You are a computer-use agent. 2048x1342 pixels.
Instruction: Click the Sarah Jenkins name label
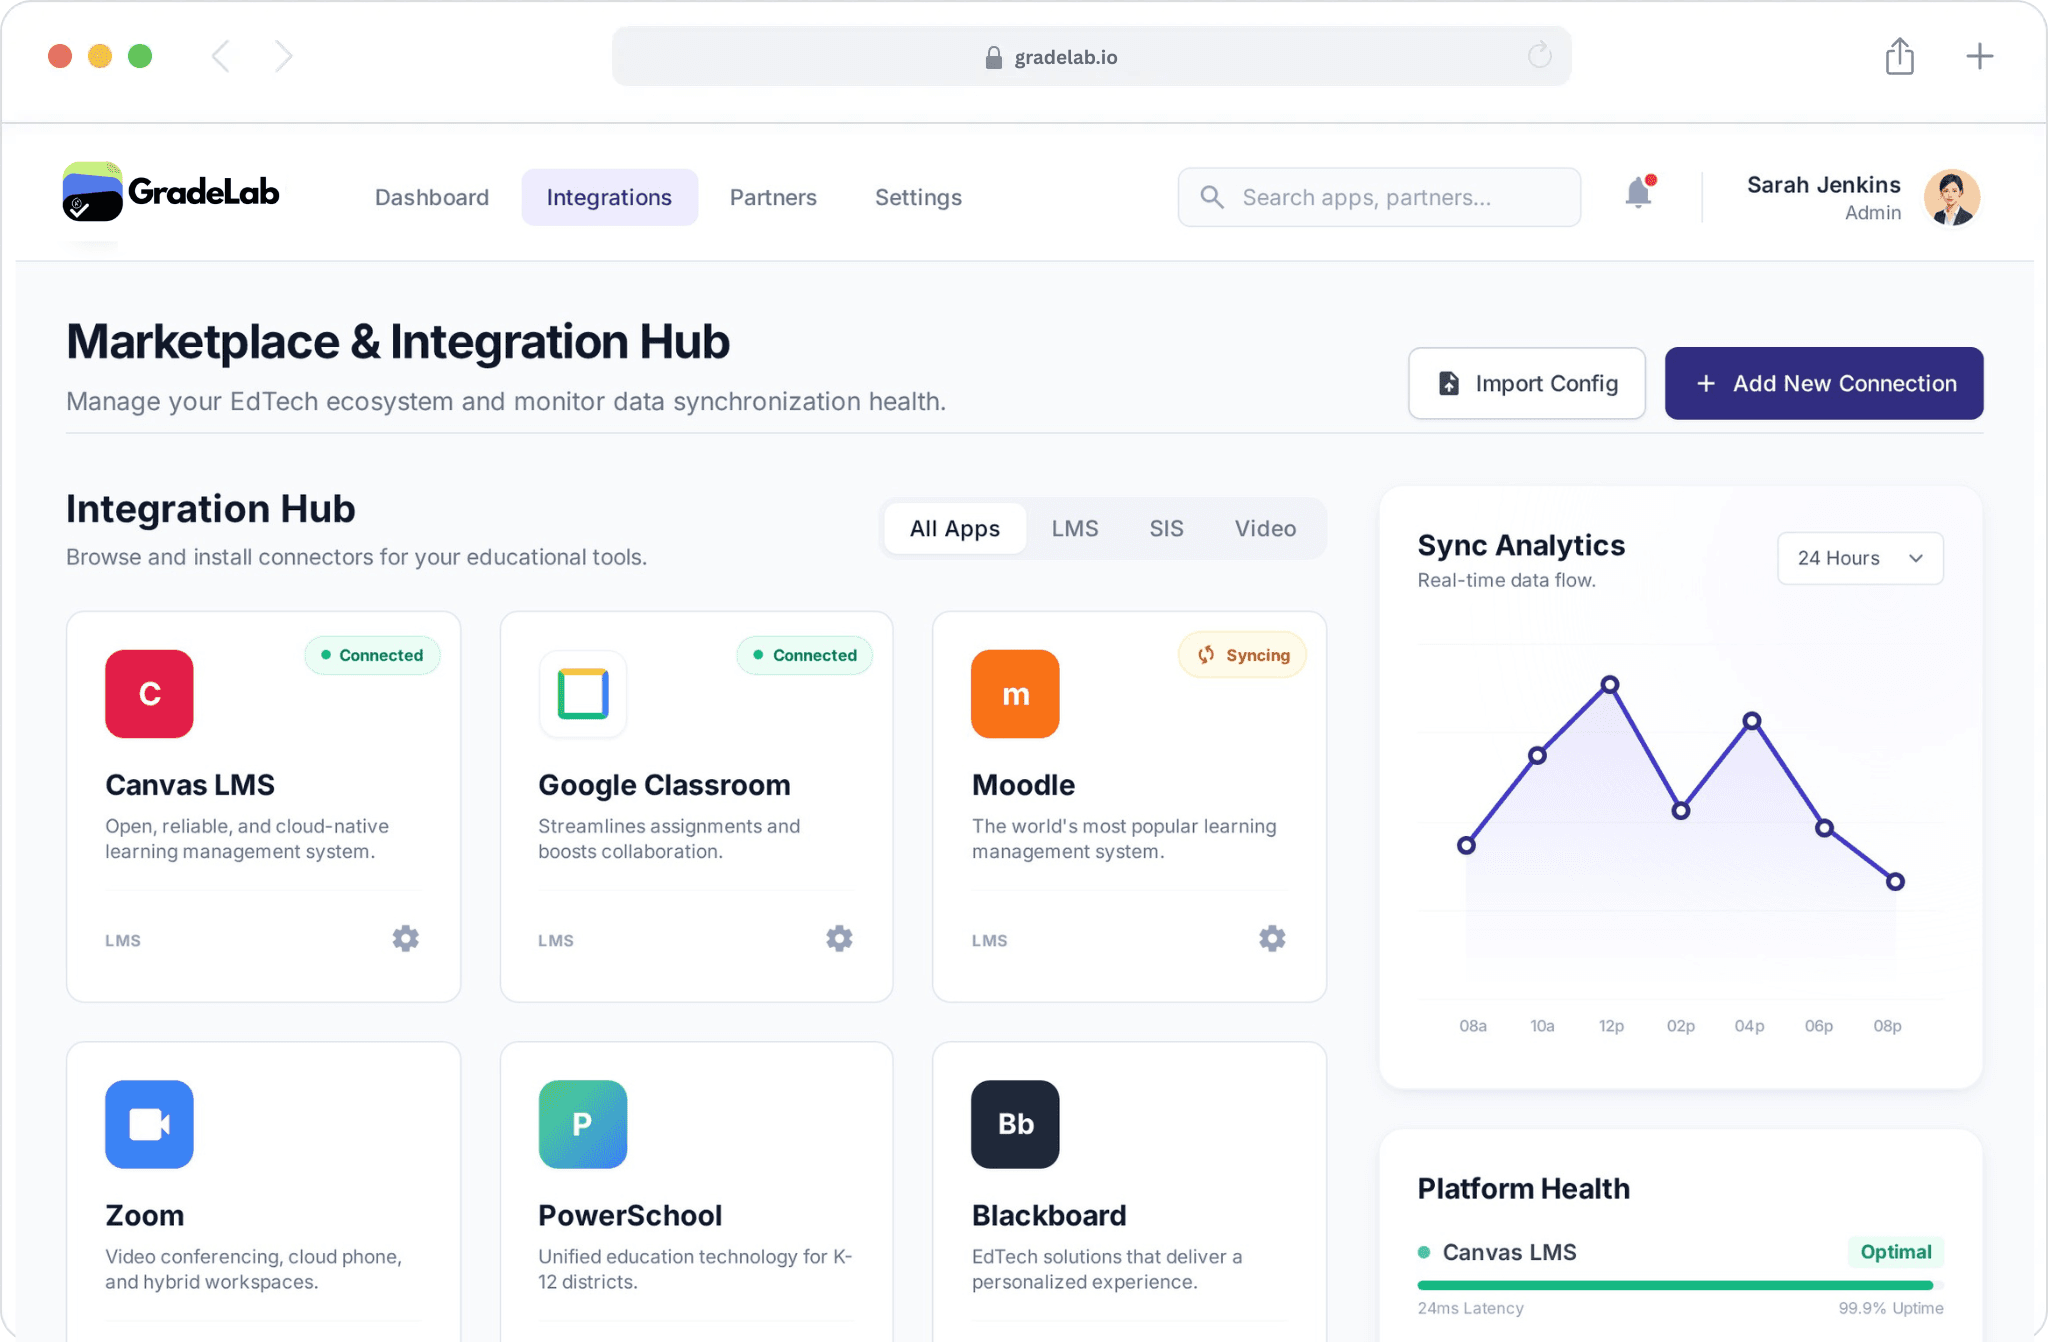point(1823,185)
